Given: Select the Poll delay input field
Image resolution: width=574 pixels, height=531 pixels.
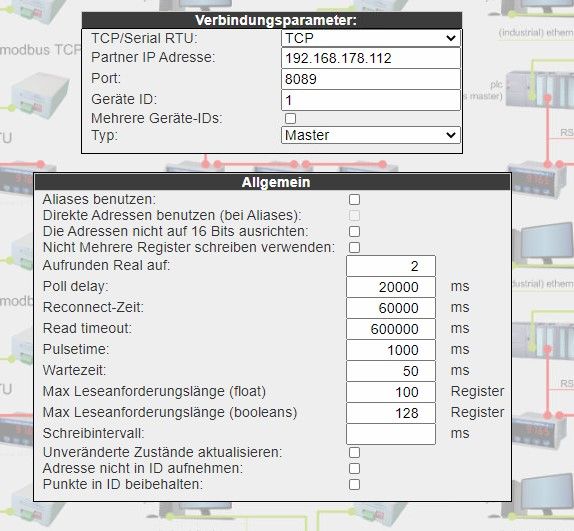Looking at the screenshot, I should pyautogui.click(x=391, y=287).
